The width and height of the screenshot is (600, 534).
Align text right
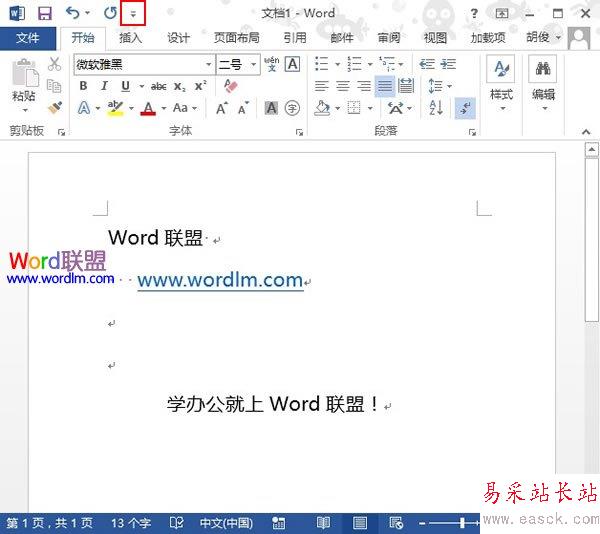pos(364,86)
